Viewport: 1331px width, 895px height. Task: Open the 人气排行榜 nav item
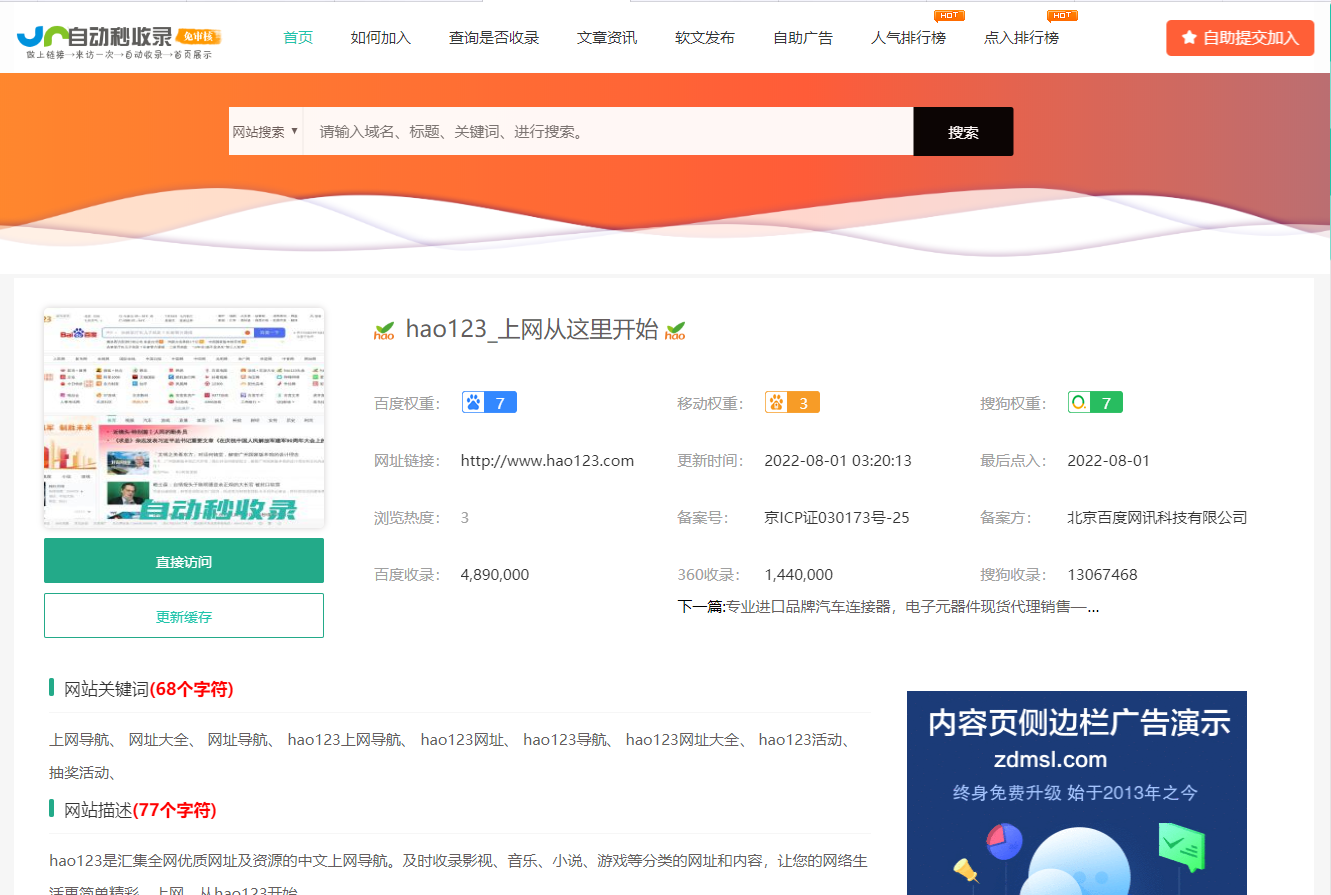coord(908,38)
